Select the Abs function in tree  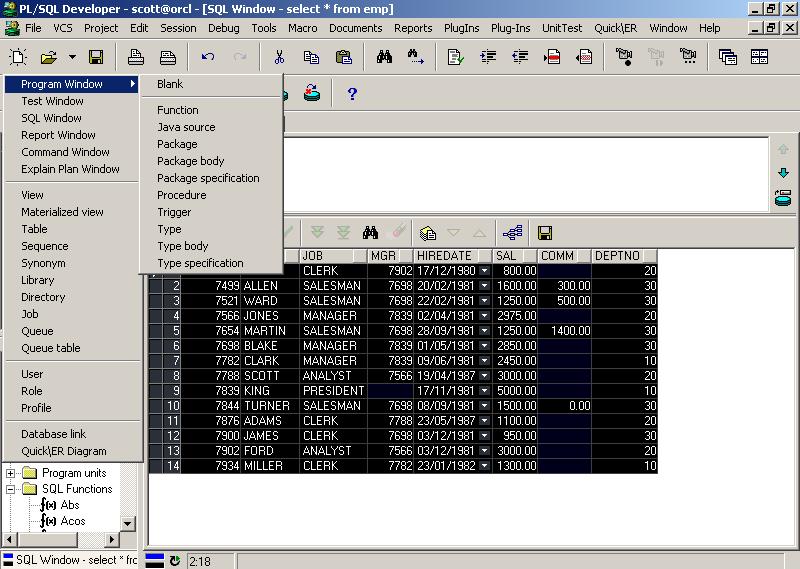click(70, 505)
